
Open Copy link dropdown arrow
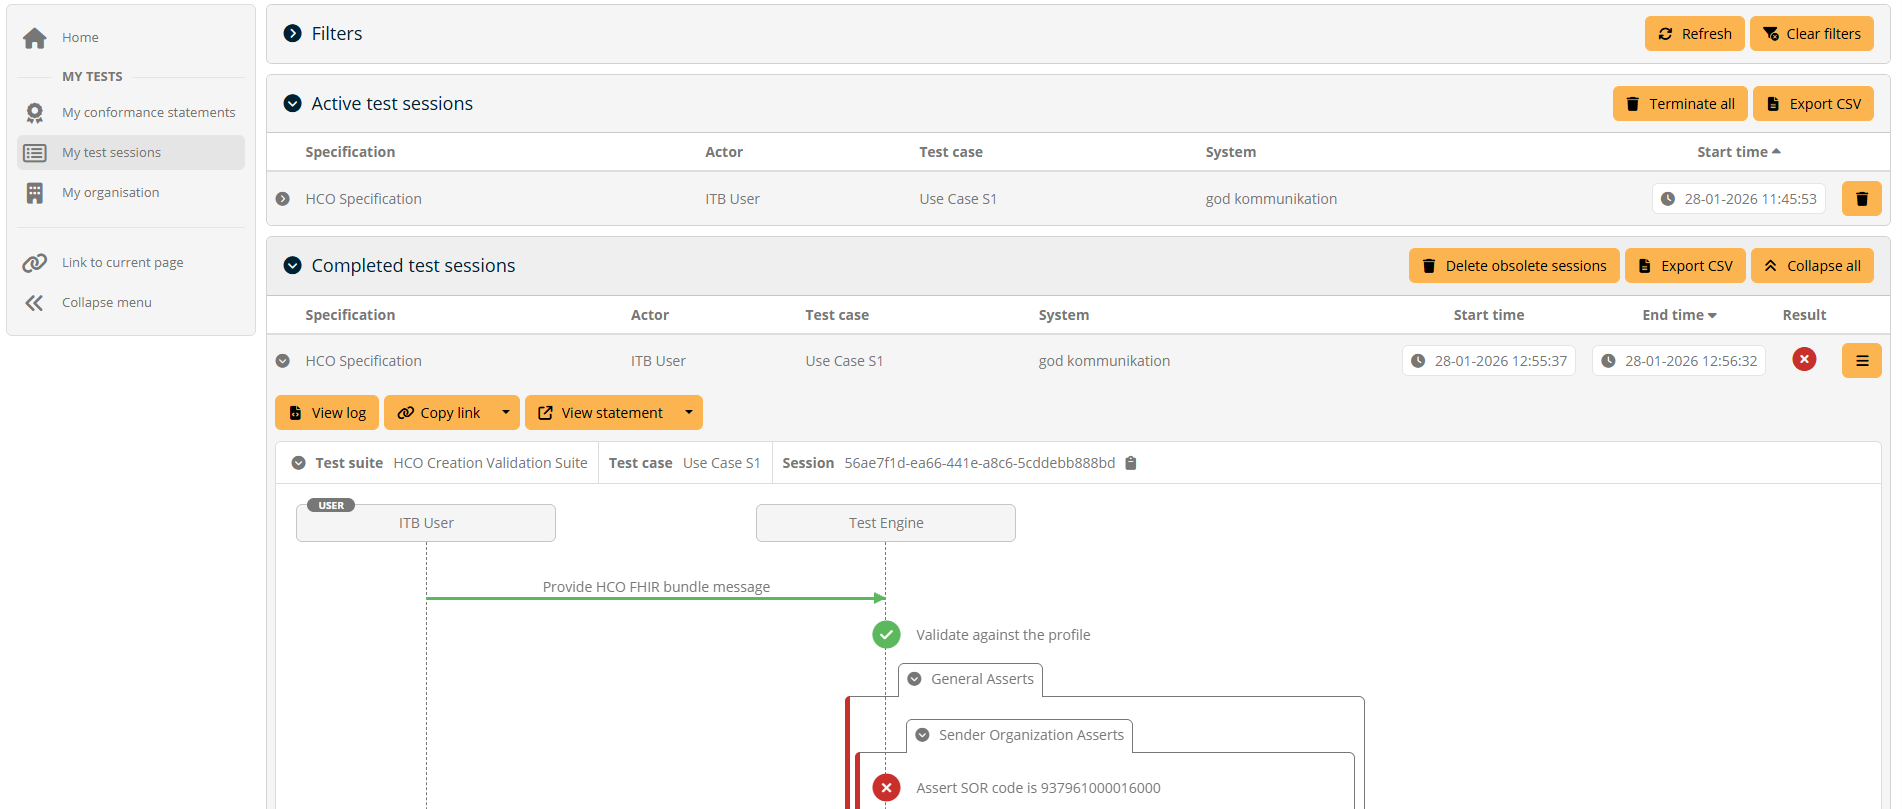[506, 413]
